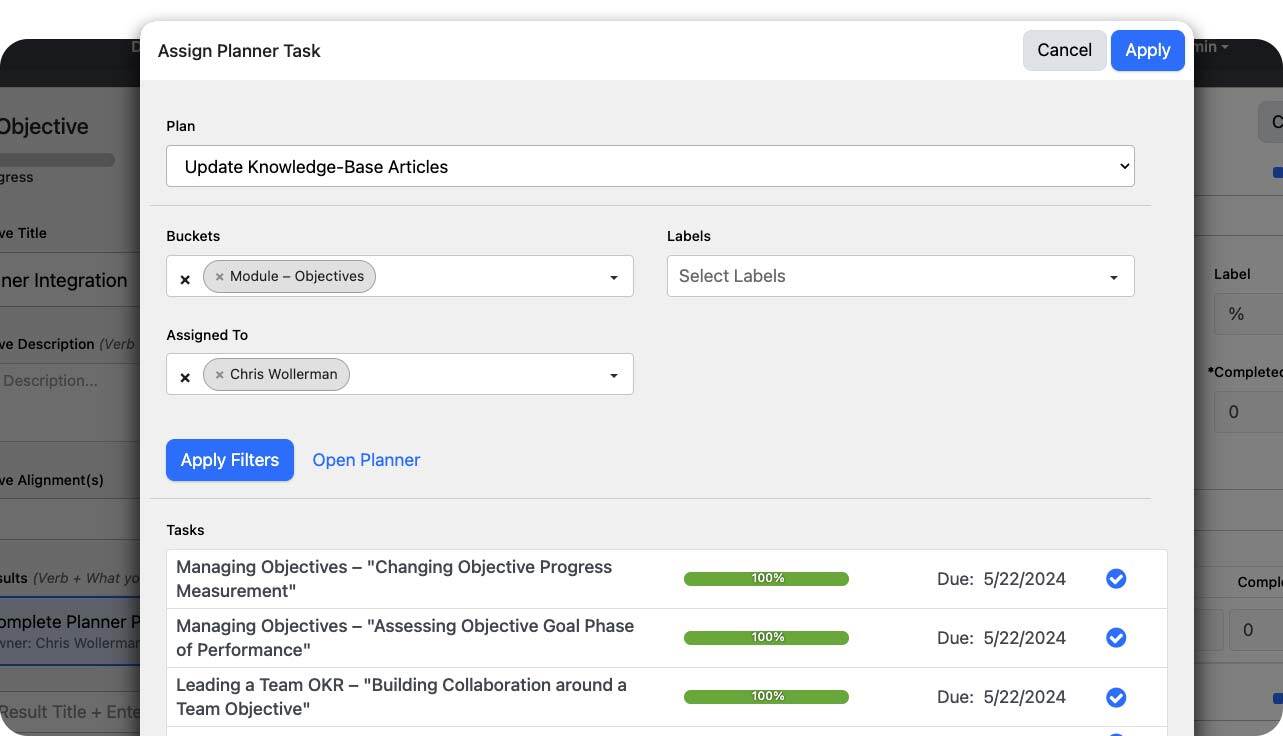Clear all selections in Assigned To field
The width and height of the screenshot is (1283, 736).
[x=185, y=377]
